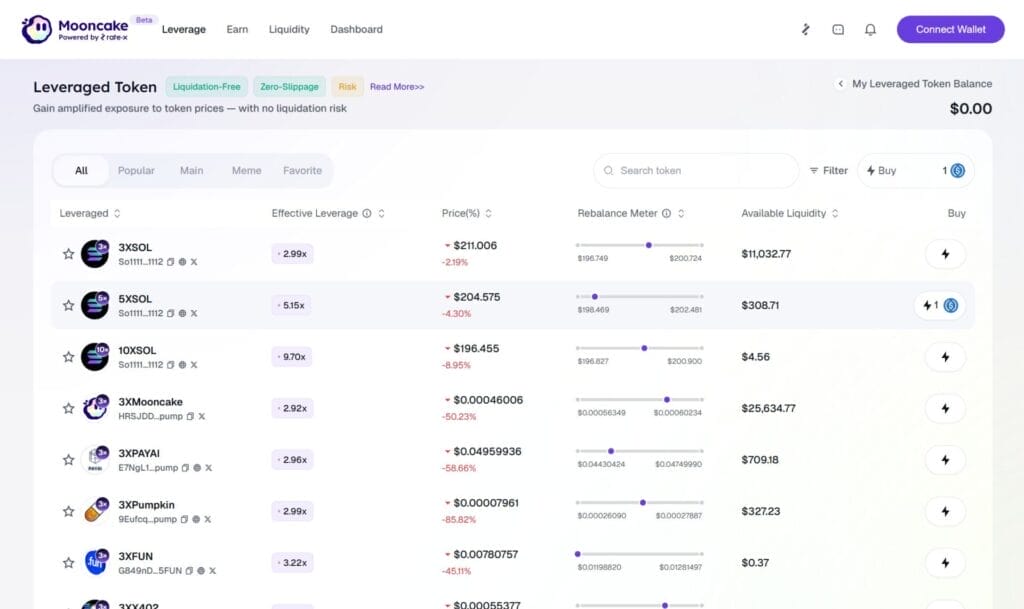Sort by Effective Leverage arrows
The height and width of the screenshot is (609, 1024).
coord(381,213)
